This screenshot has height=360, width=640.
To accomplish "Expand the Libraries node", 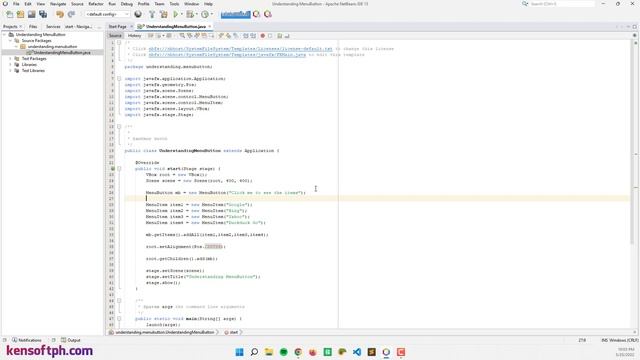I will [x=10, y=64].
